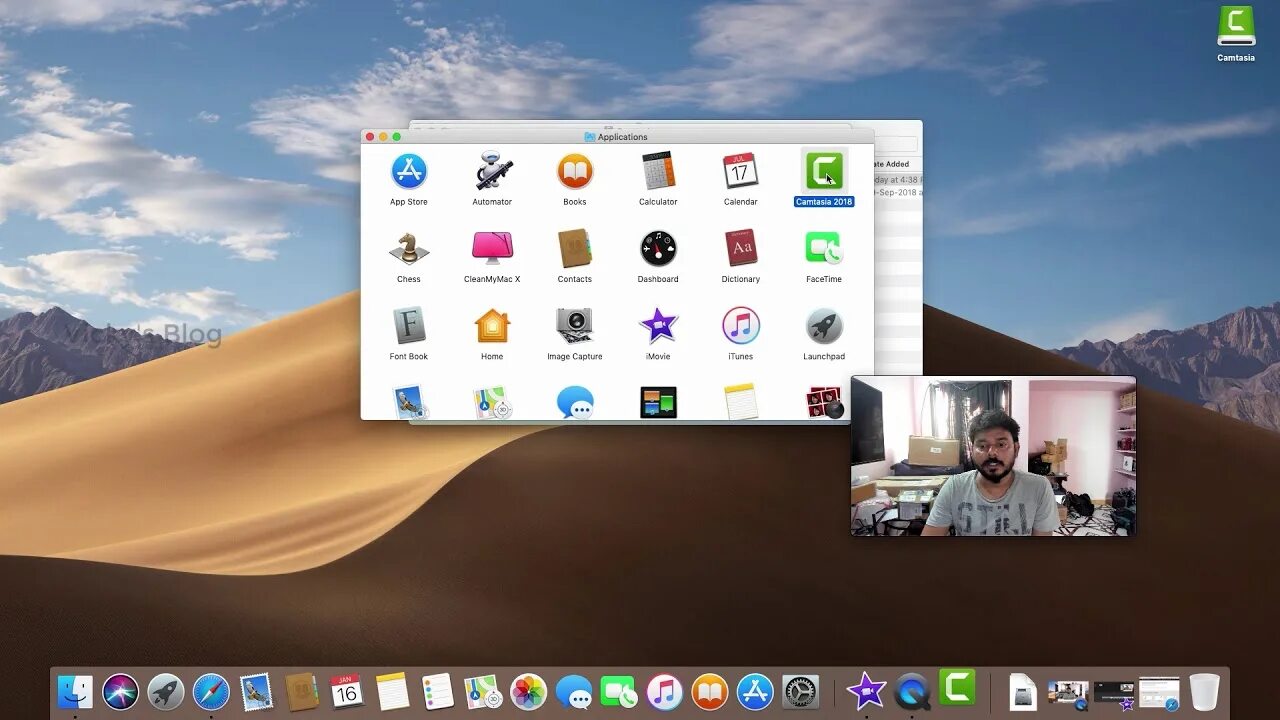Select Mission Control icon in Applications window
Screen dimensions: 1280x720
(x=658, y=402)
